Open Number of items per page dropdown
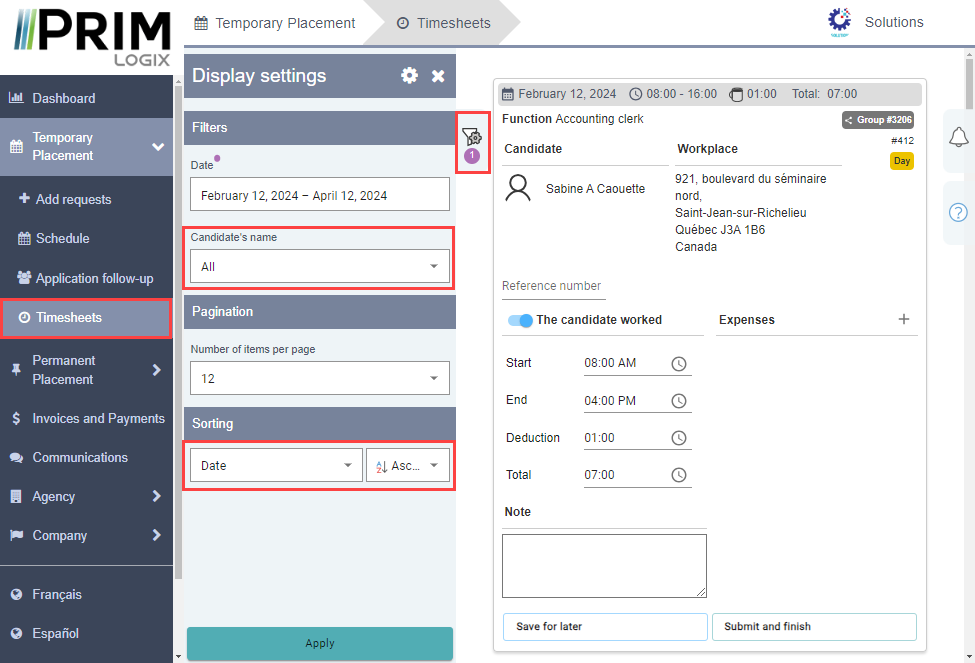This screenshot has width=975, height=663. [319, 379]
